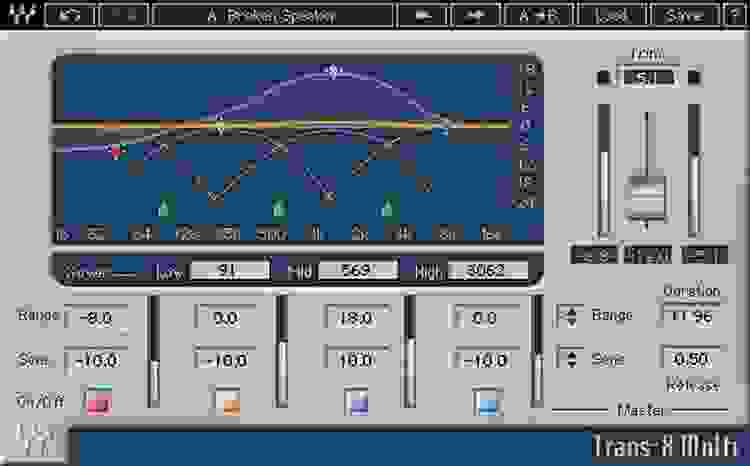This screenshot has width=750, height=466.
Task: Click the band 3 vertical meter
Action: [409, 352]
